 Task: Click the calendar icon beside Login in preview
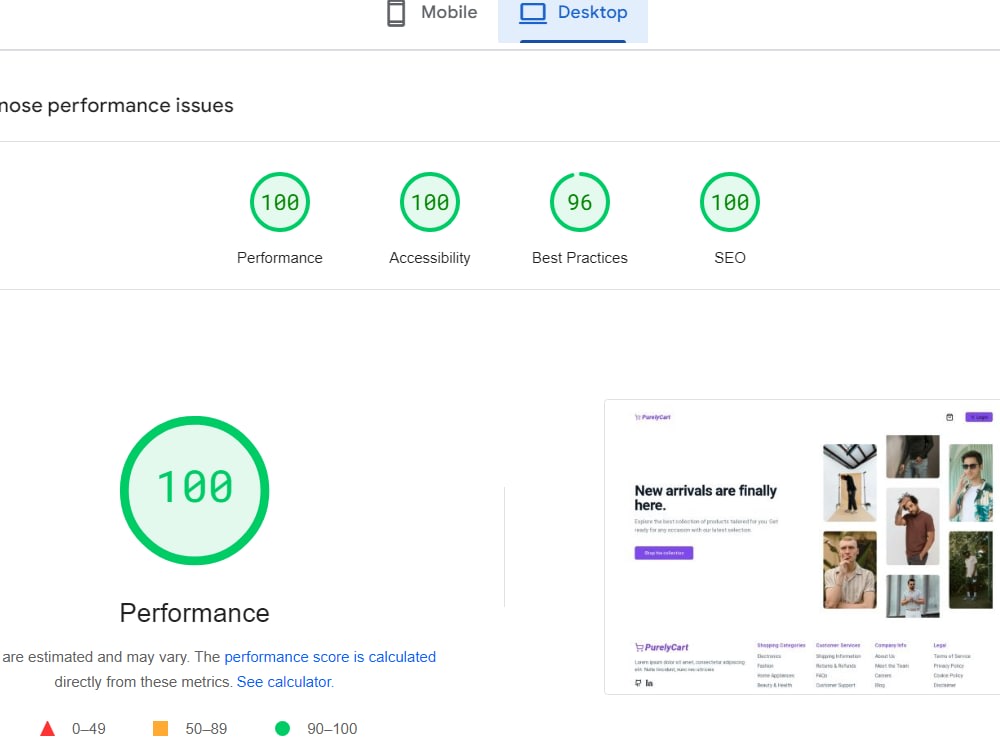951,417
